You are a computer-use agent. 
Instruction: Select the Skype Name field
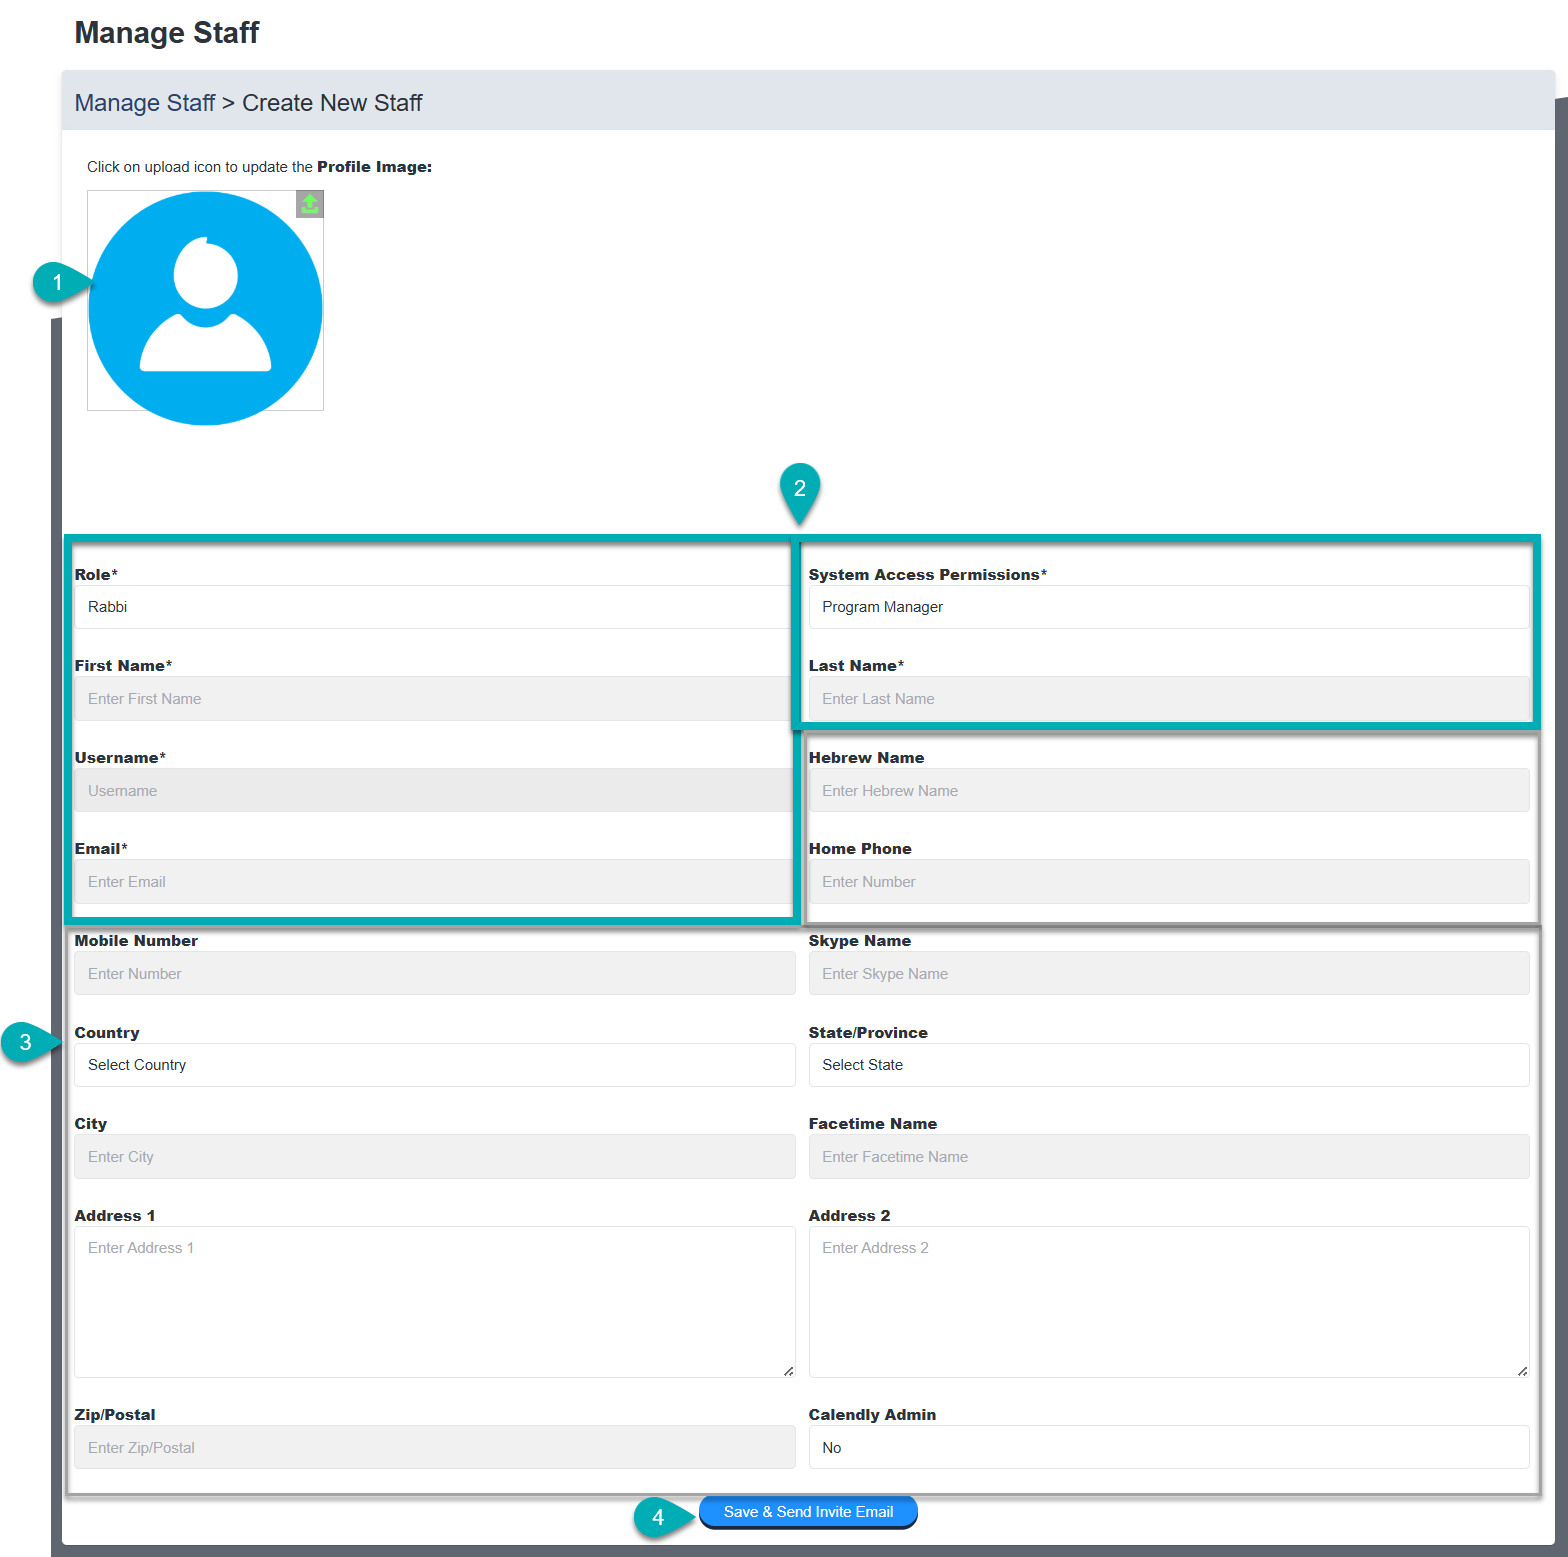click(x=1168, y=974)
